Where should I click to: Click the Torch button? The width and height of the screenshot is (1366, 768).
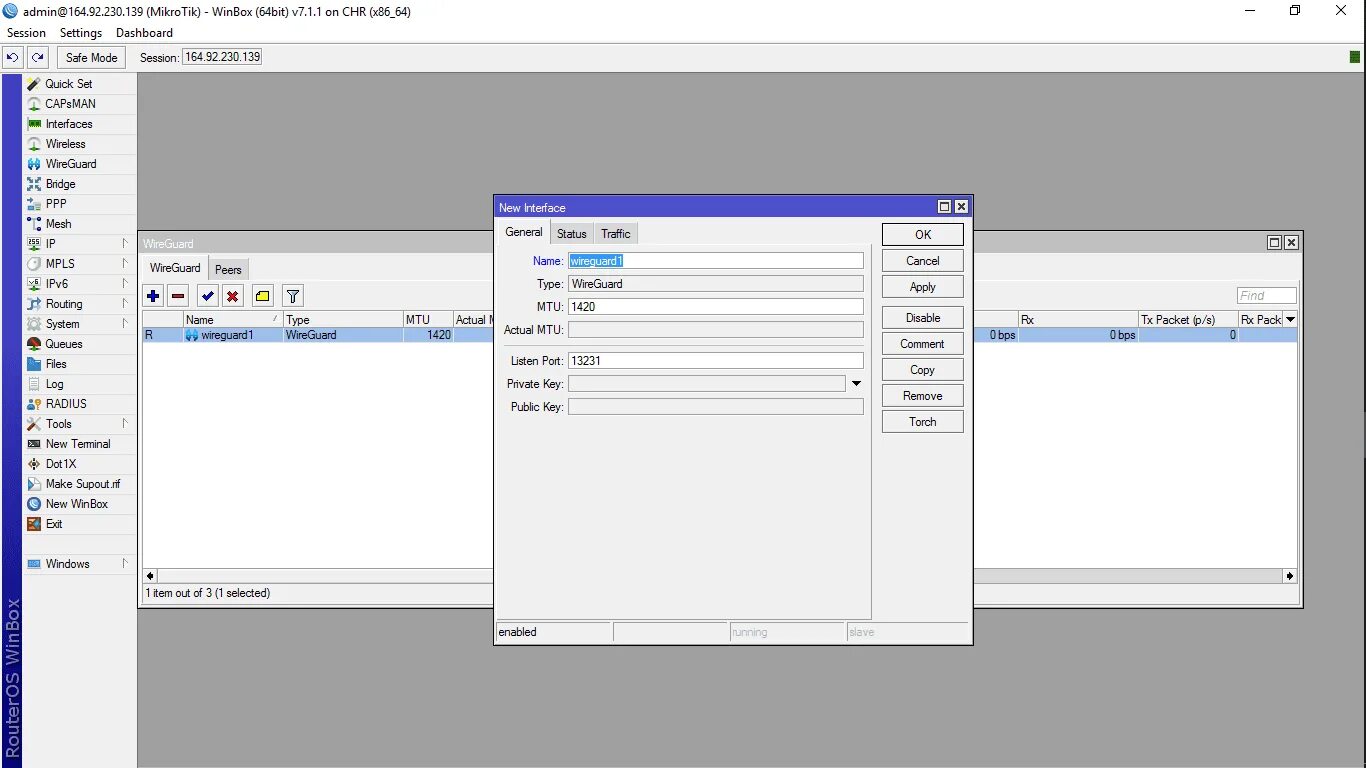(923, 422)
